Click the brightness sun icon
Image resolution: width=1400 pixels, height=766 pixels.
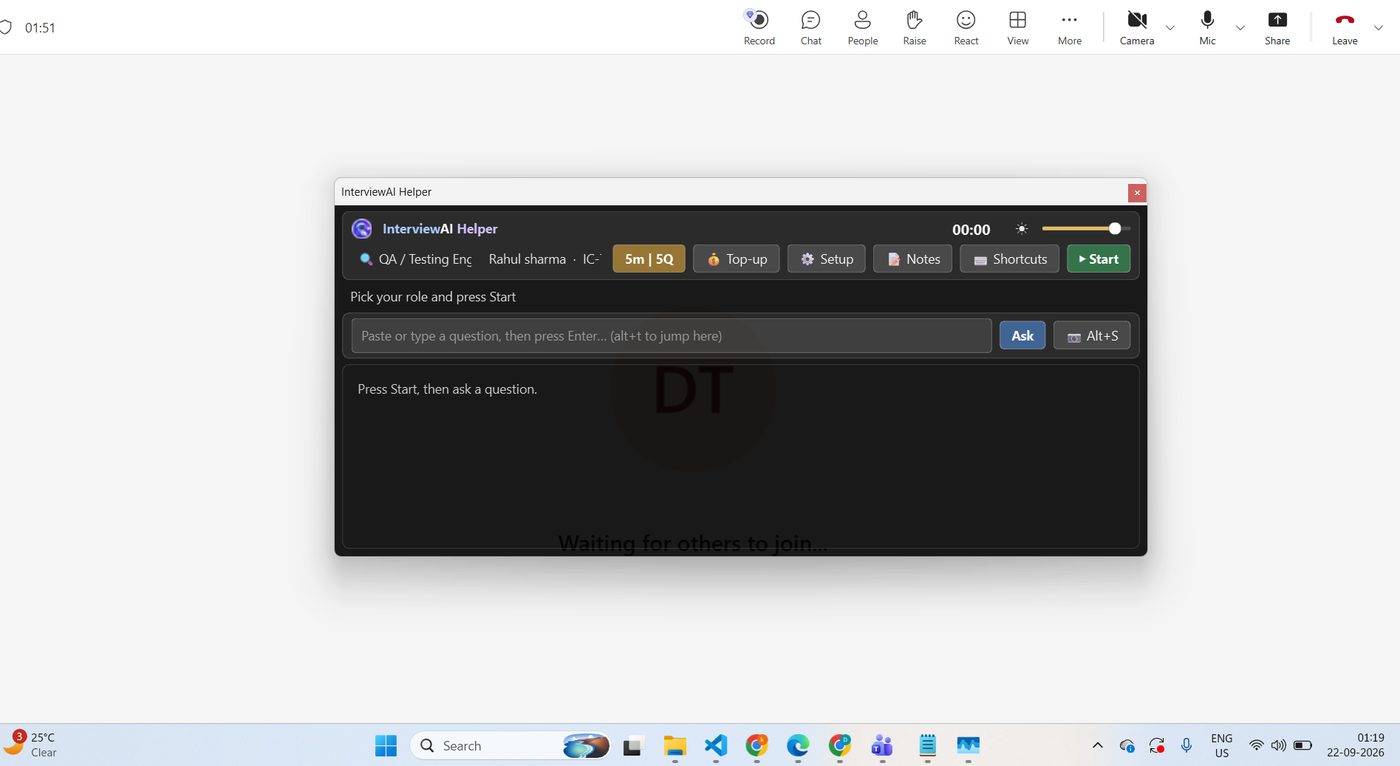[1021, 229]
